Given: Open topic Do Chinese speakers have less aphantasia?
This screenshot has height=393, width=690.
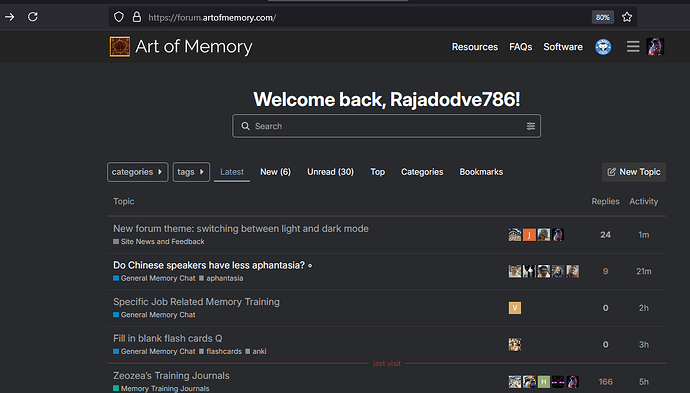Looking at the screenshot, I should pyautogui.click(x=209, y=265).
